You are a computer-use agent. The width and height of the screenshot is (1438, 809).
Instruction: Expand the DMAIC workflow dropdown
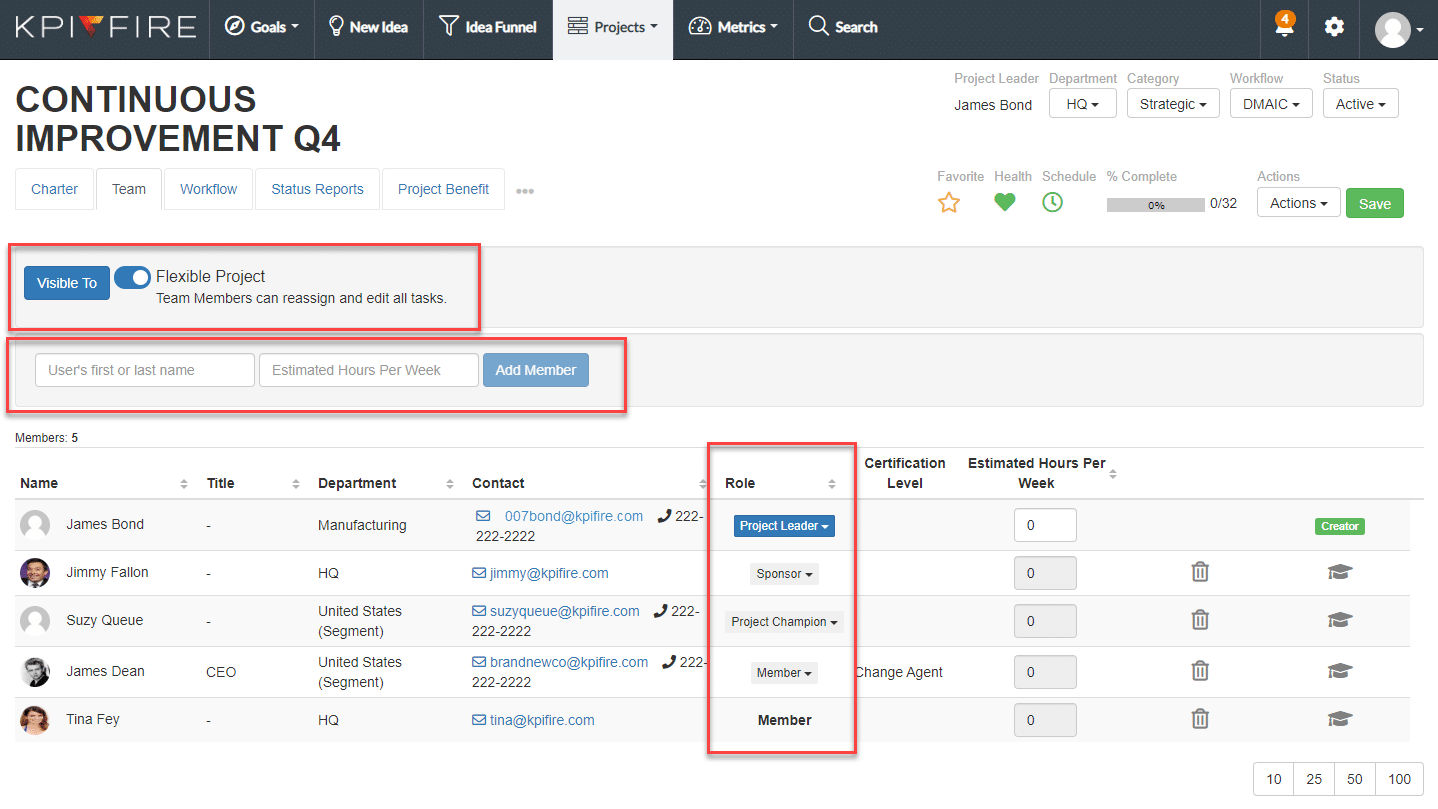[1270, 104]
